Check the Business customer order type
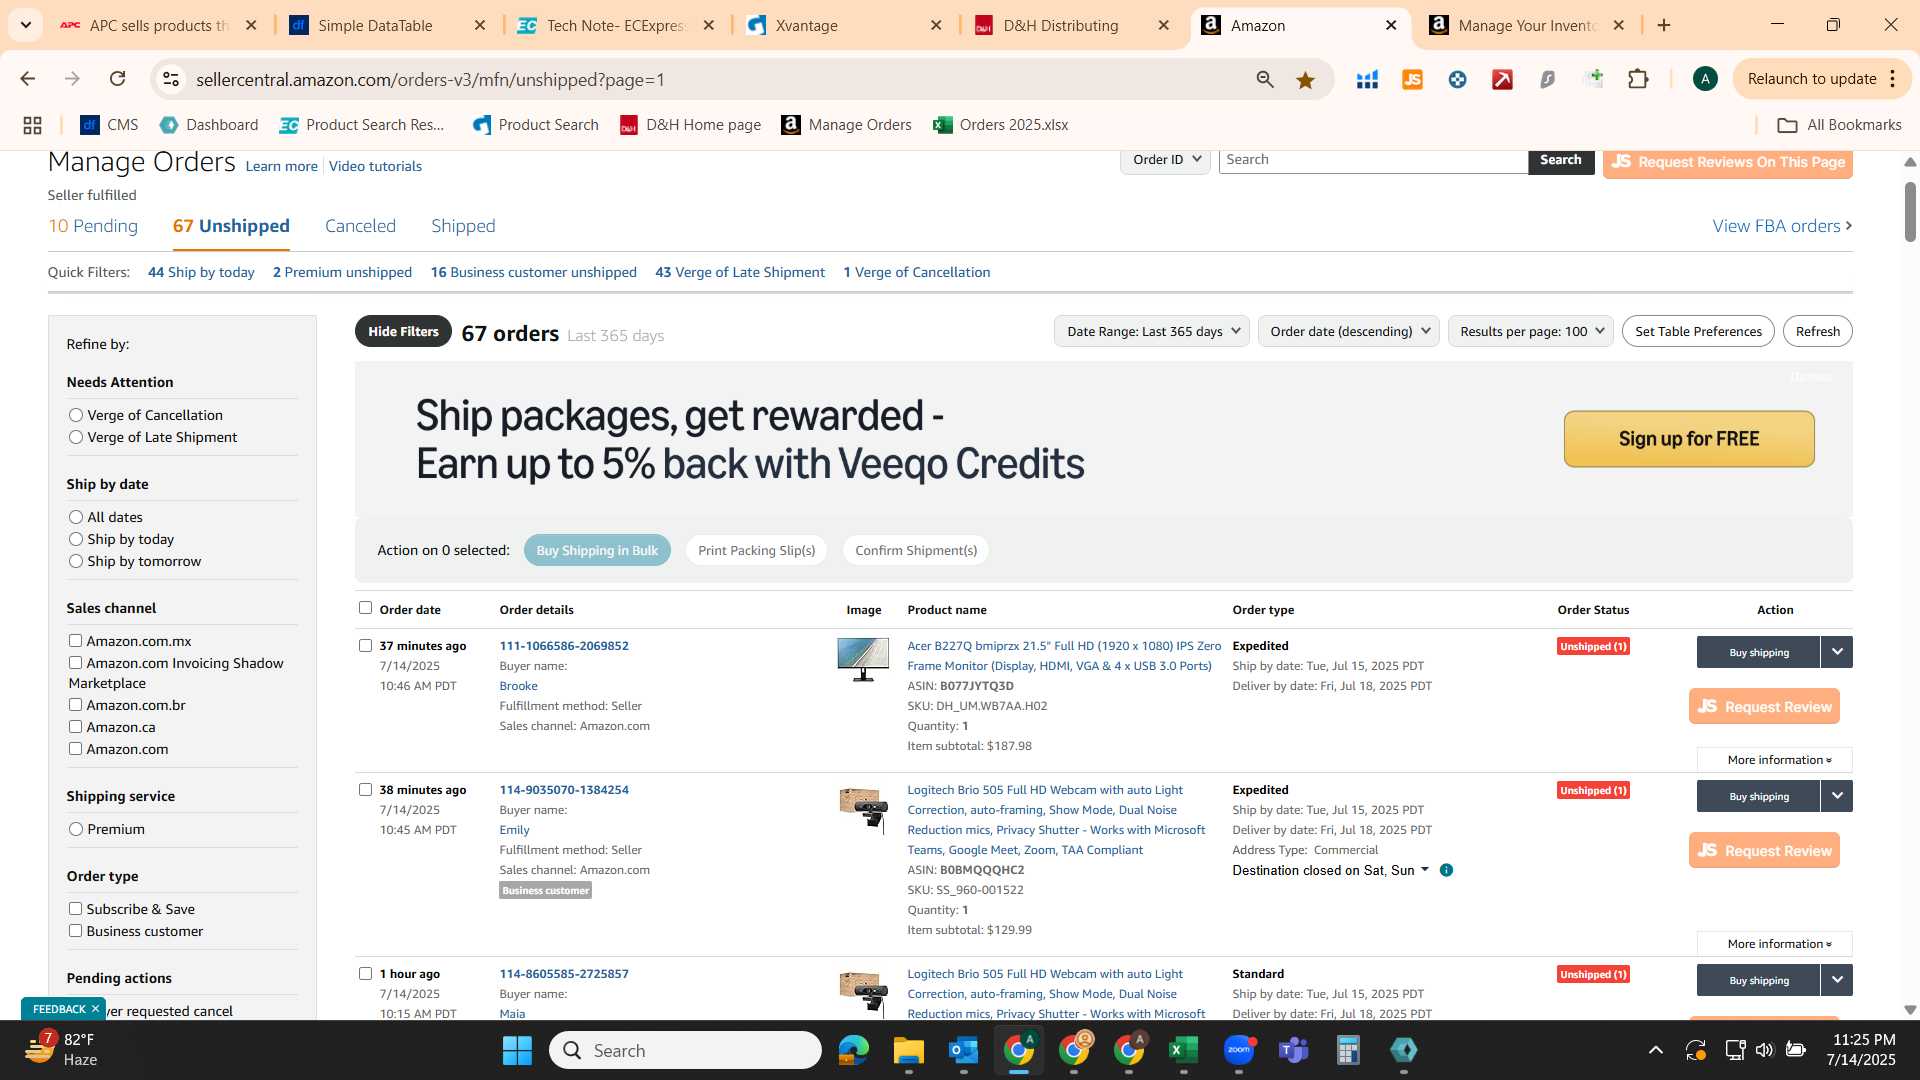Image resolution: width=1920 pixels, height=1080 pixels. (75, 931)
